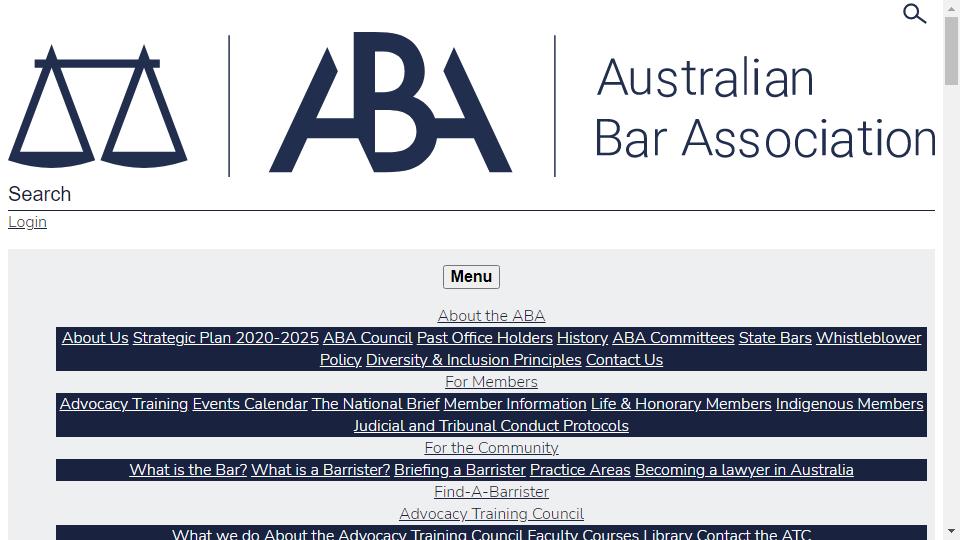Go to State Bars page
This screenshot has height=540, width=960.
coord(775,338)
